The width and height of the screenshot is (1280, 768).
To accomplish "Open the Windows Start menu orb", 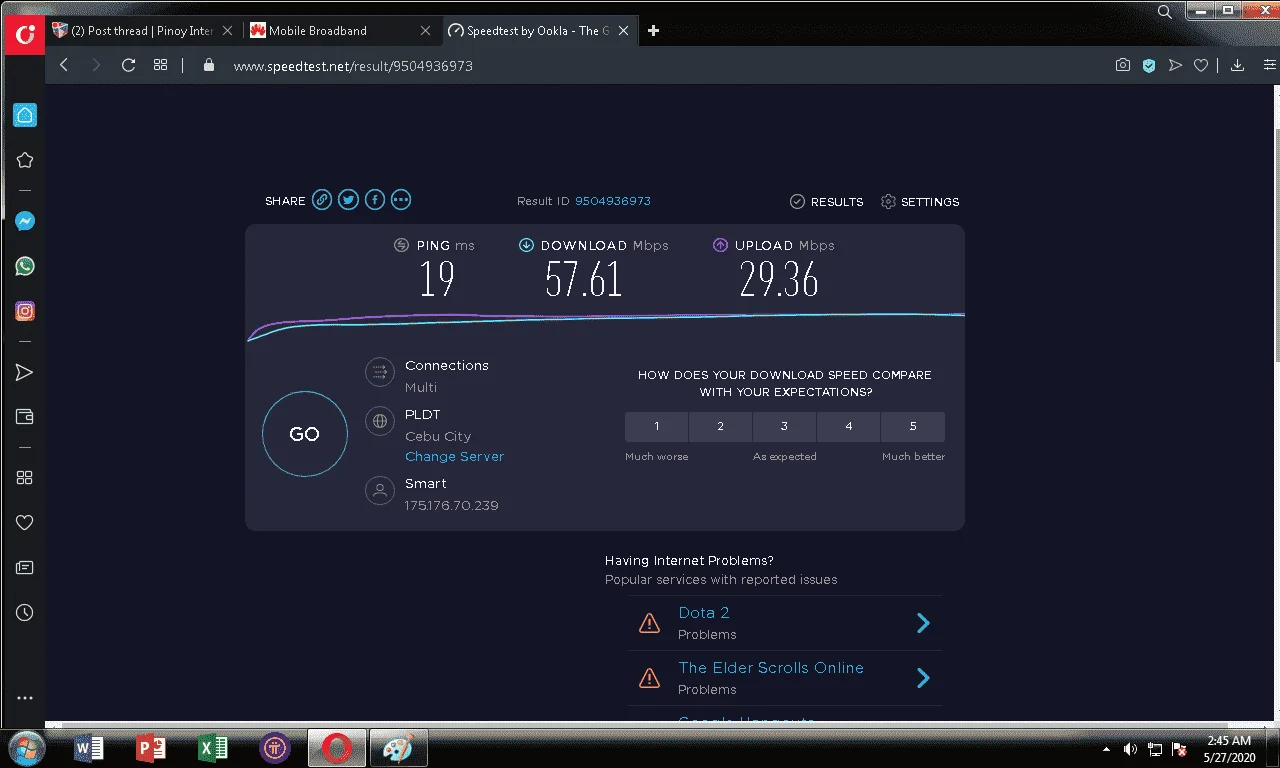I will point(26,747).
